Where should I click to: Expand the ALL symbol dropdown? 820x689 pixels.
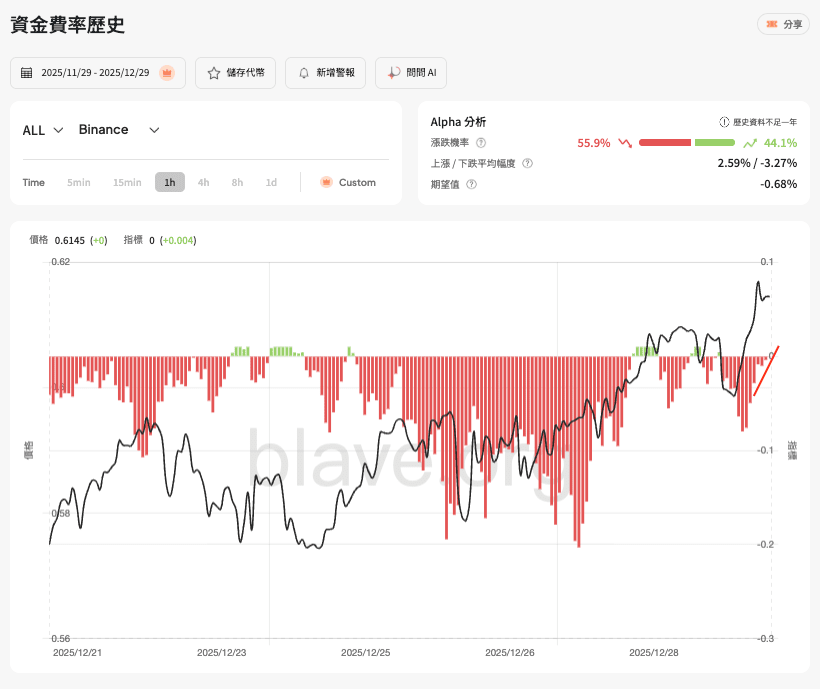(x=44, y=130)
